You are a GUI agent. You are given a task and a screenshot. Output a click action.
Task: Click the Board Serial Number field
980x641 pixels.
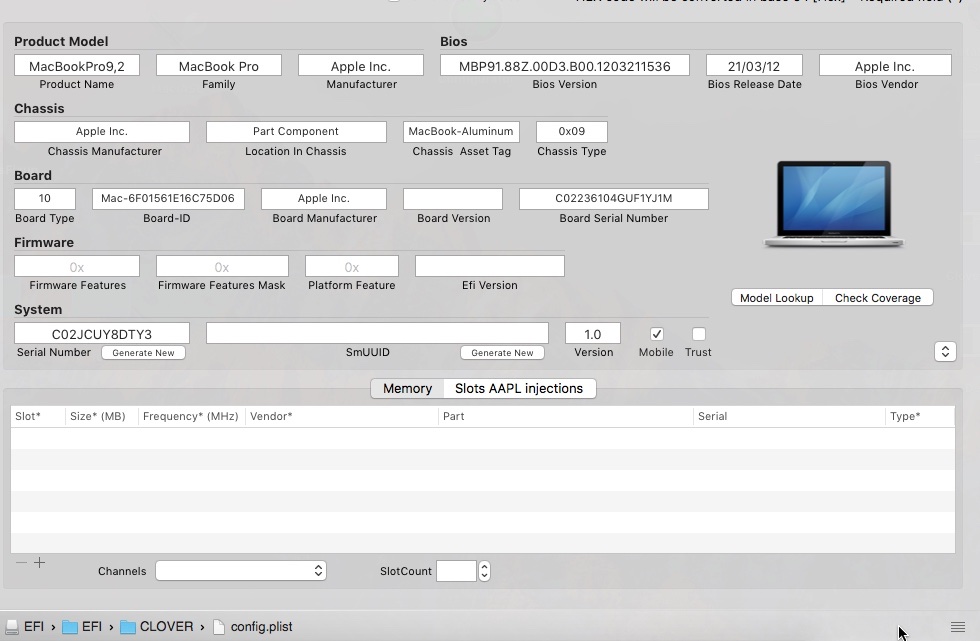click(x=614, y=199)
